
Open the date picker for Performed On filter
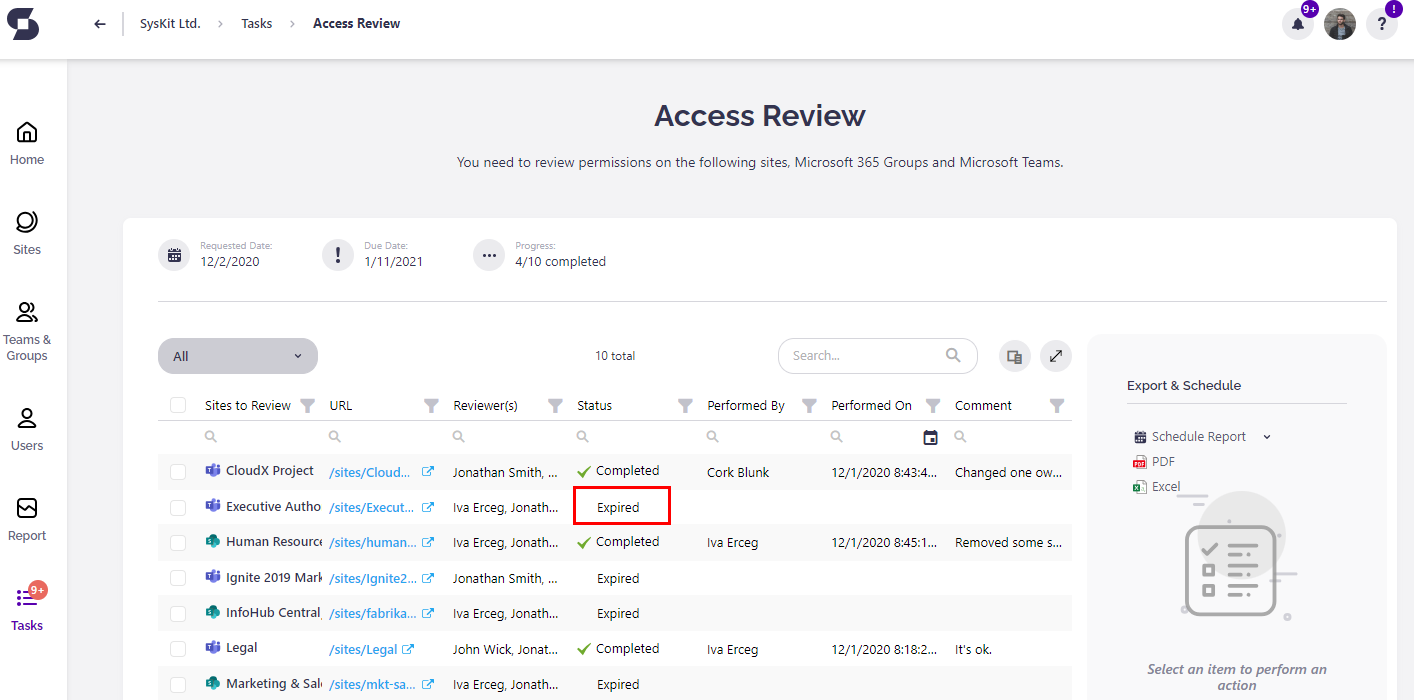[930, 437]
